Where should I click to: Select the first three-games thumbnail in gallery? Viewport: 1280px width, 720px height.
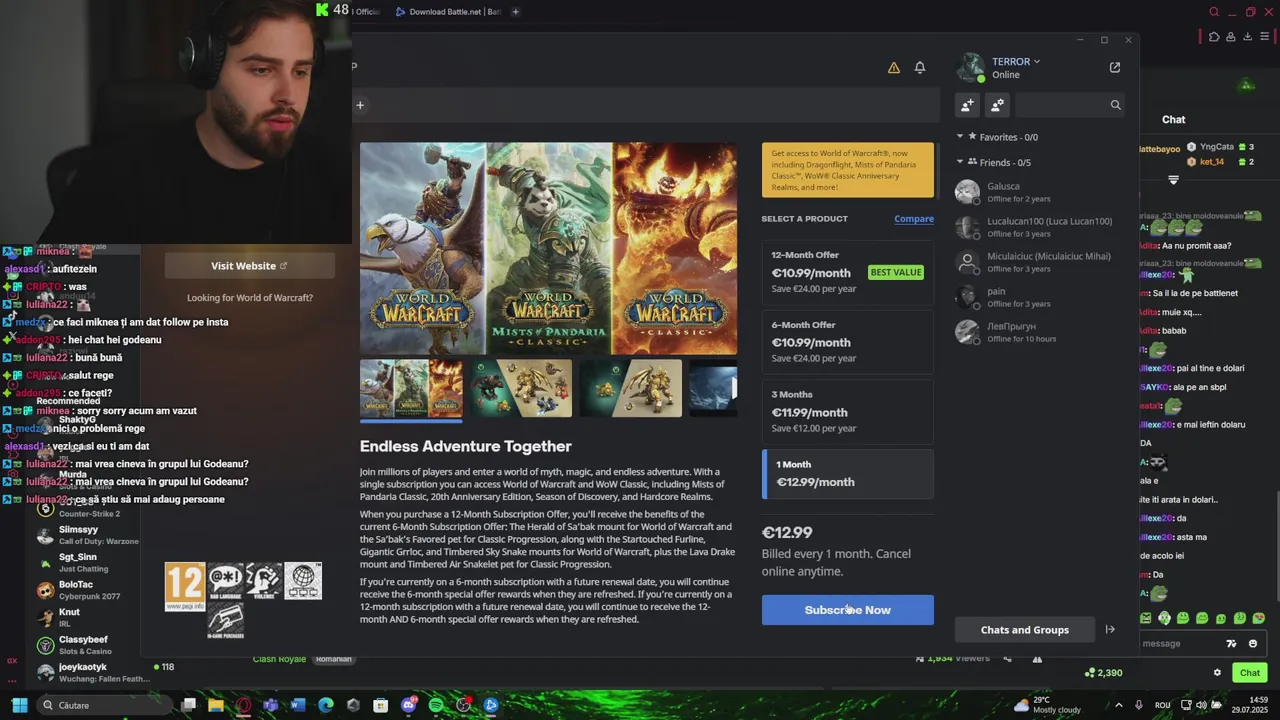(x=411, y=388)
